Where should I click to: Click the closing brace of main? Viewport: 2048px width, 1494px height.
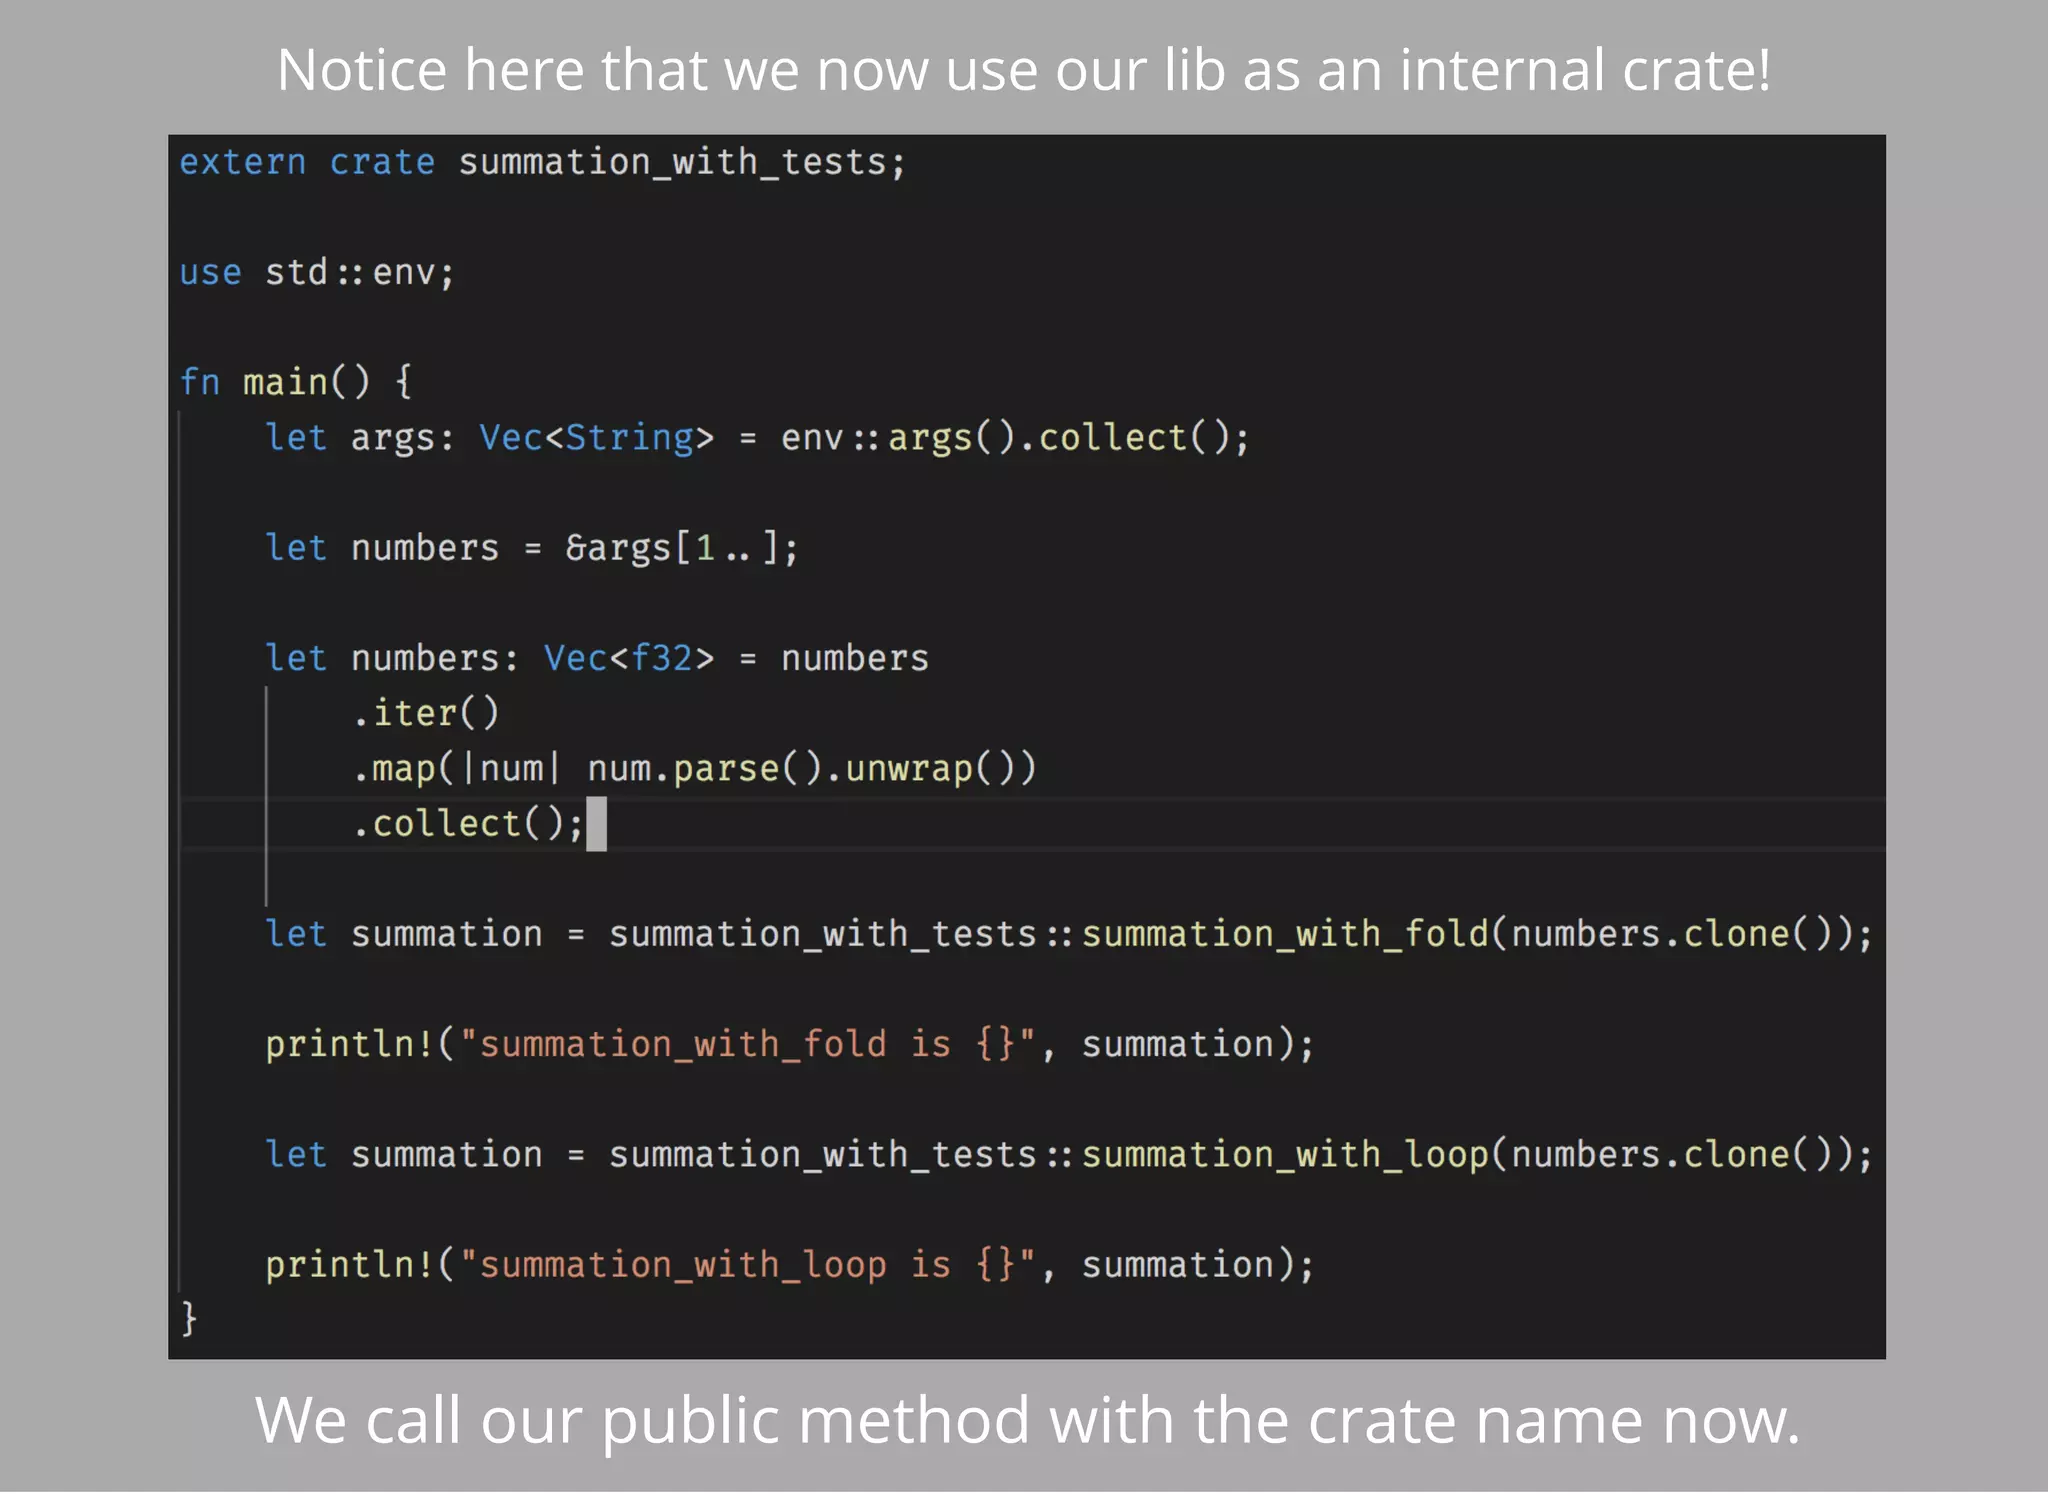[189, 1319]
